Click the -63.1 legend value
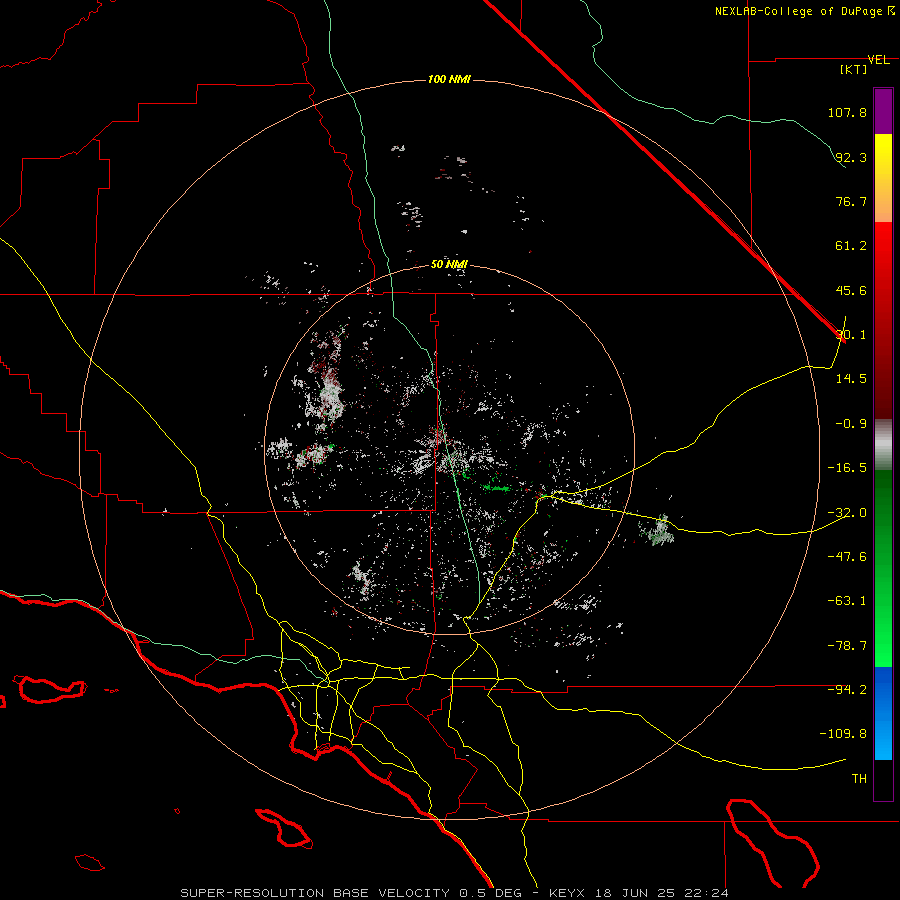The width and height of the screenshot is (900, 900). 847,601
